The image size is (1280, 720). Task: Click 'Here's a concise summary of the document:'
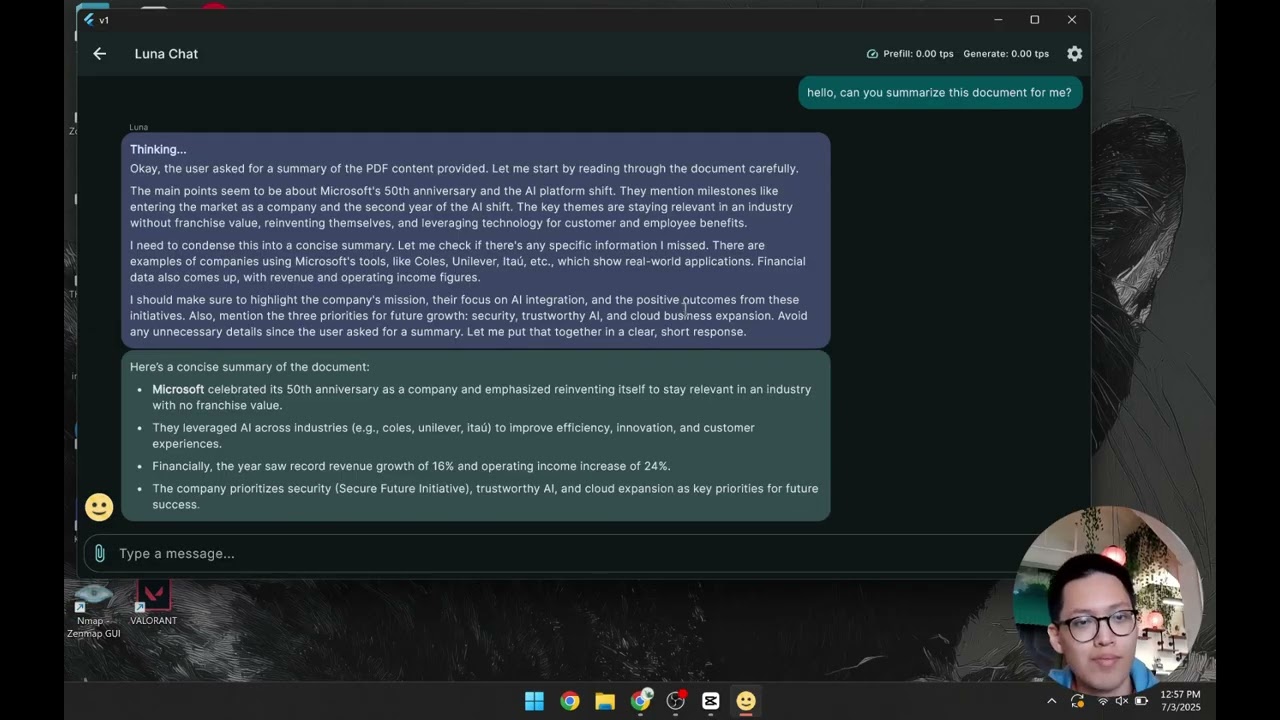pos(249,367)
